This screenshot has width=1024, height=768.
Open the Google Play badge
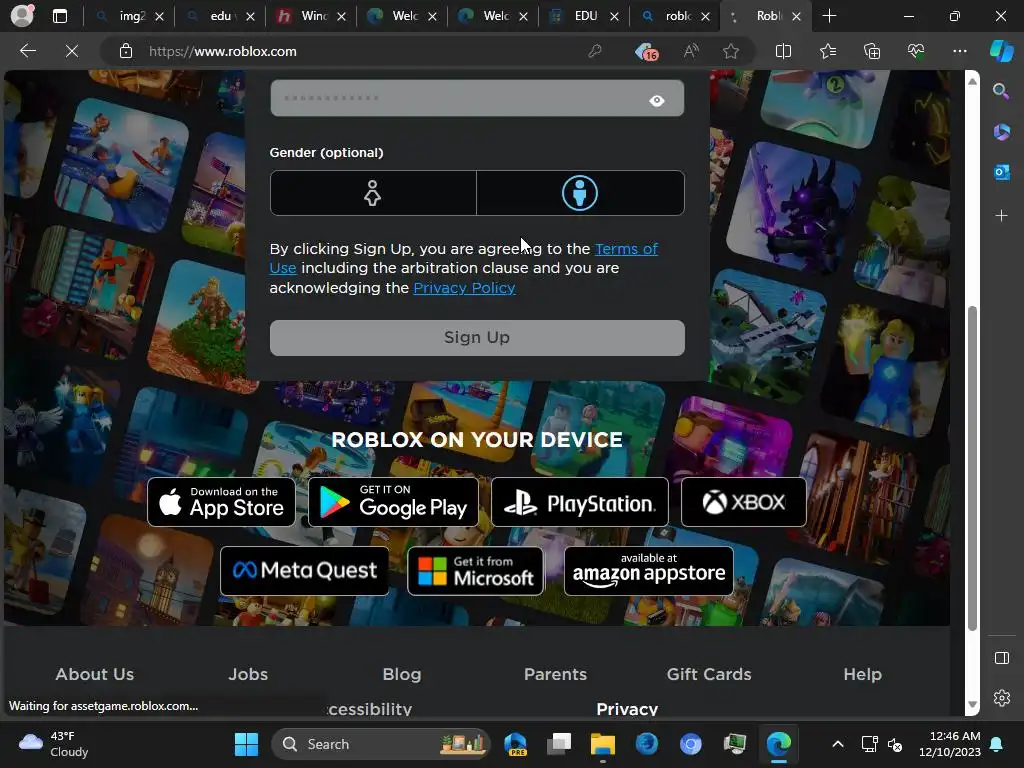point(393,502)
